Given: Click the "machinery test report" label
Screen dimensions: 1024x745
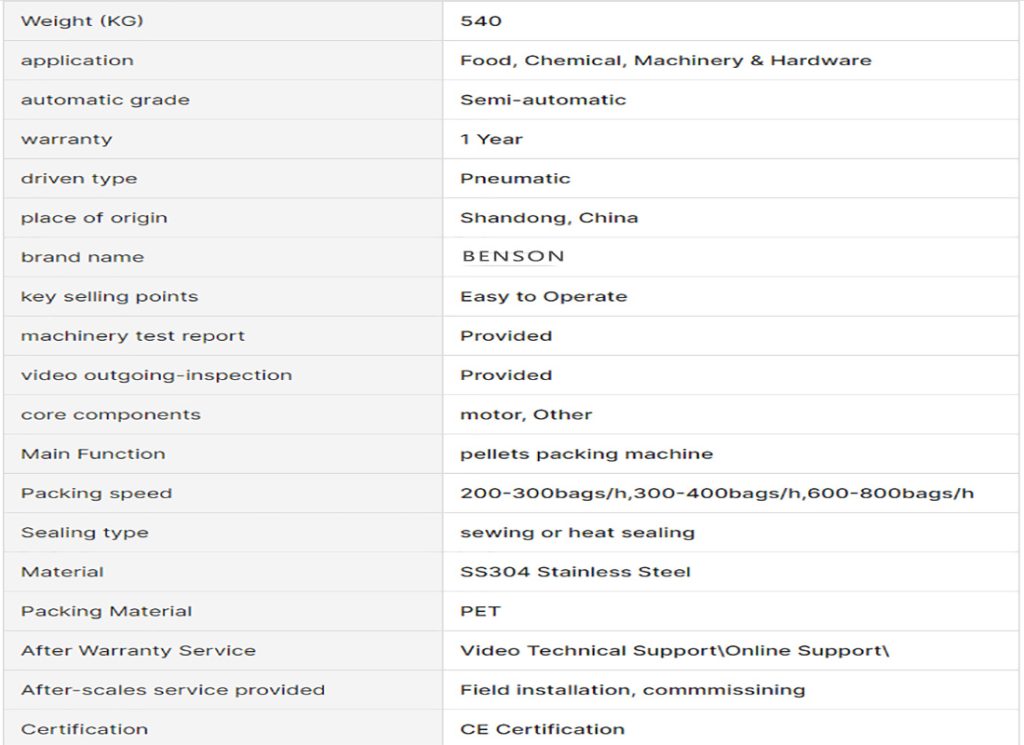Looking at the screenshot, I should pyautogui.click(x=133, y=336).
